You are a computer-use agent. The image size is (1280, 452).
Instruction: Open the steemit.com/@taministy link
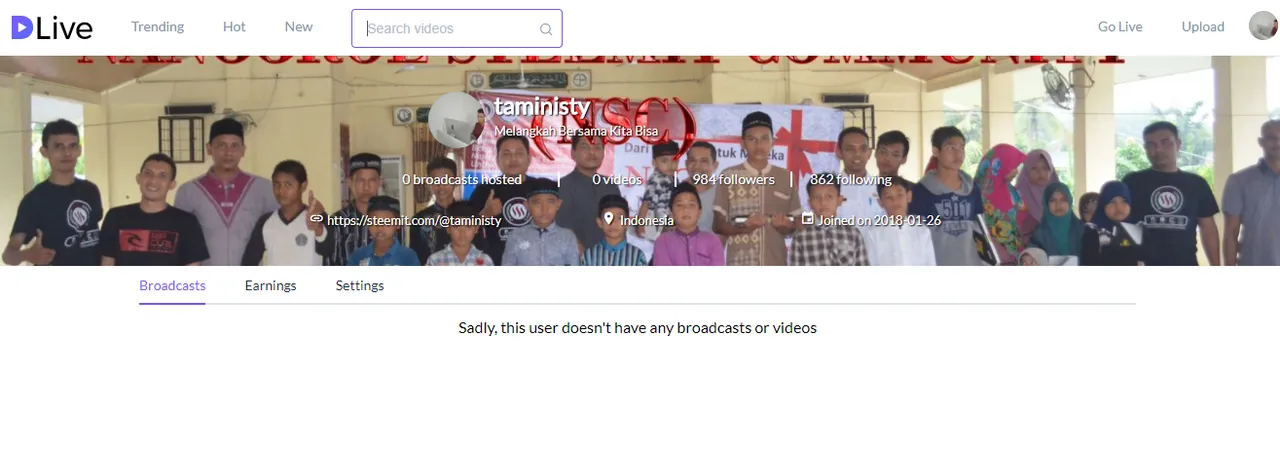click(x=414, y=220)
